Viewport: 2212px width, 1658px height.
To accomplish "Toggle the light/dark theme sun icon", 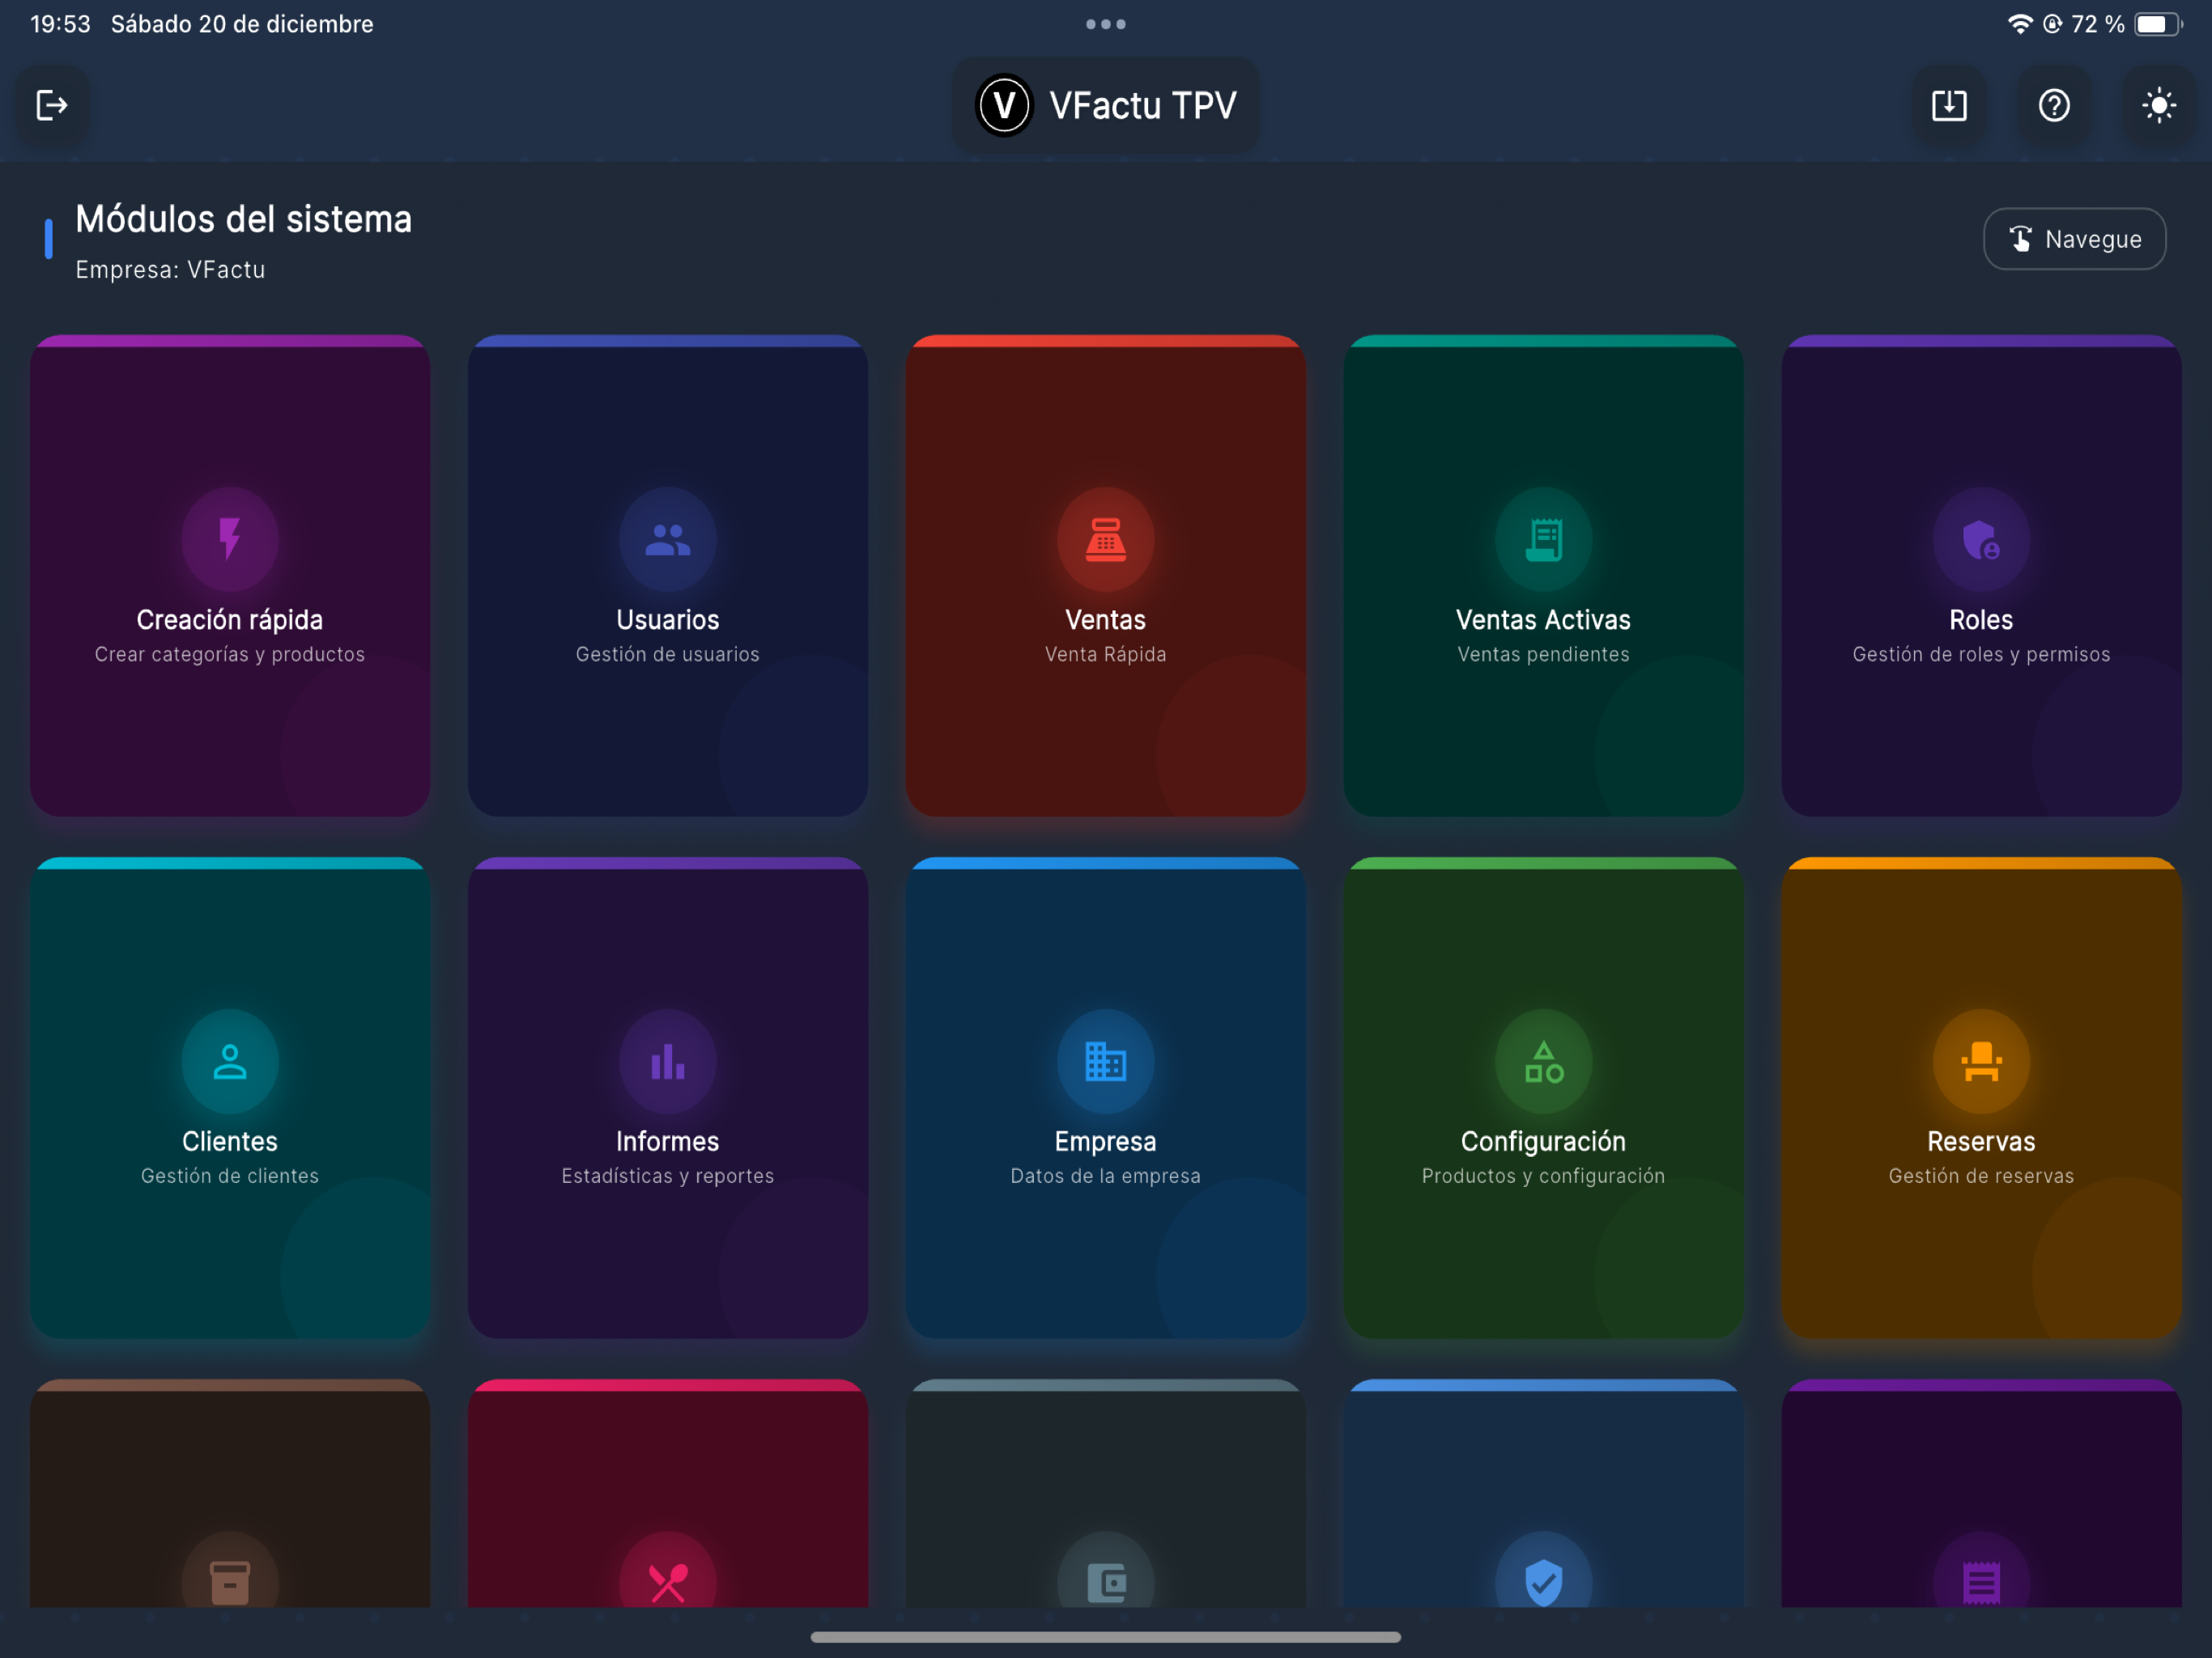I will pos(2159,105).
